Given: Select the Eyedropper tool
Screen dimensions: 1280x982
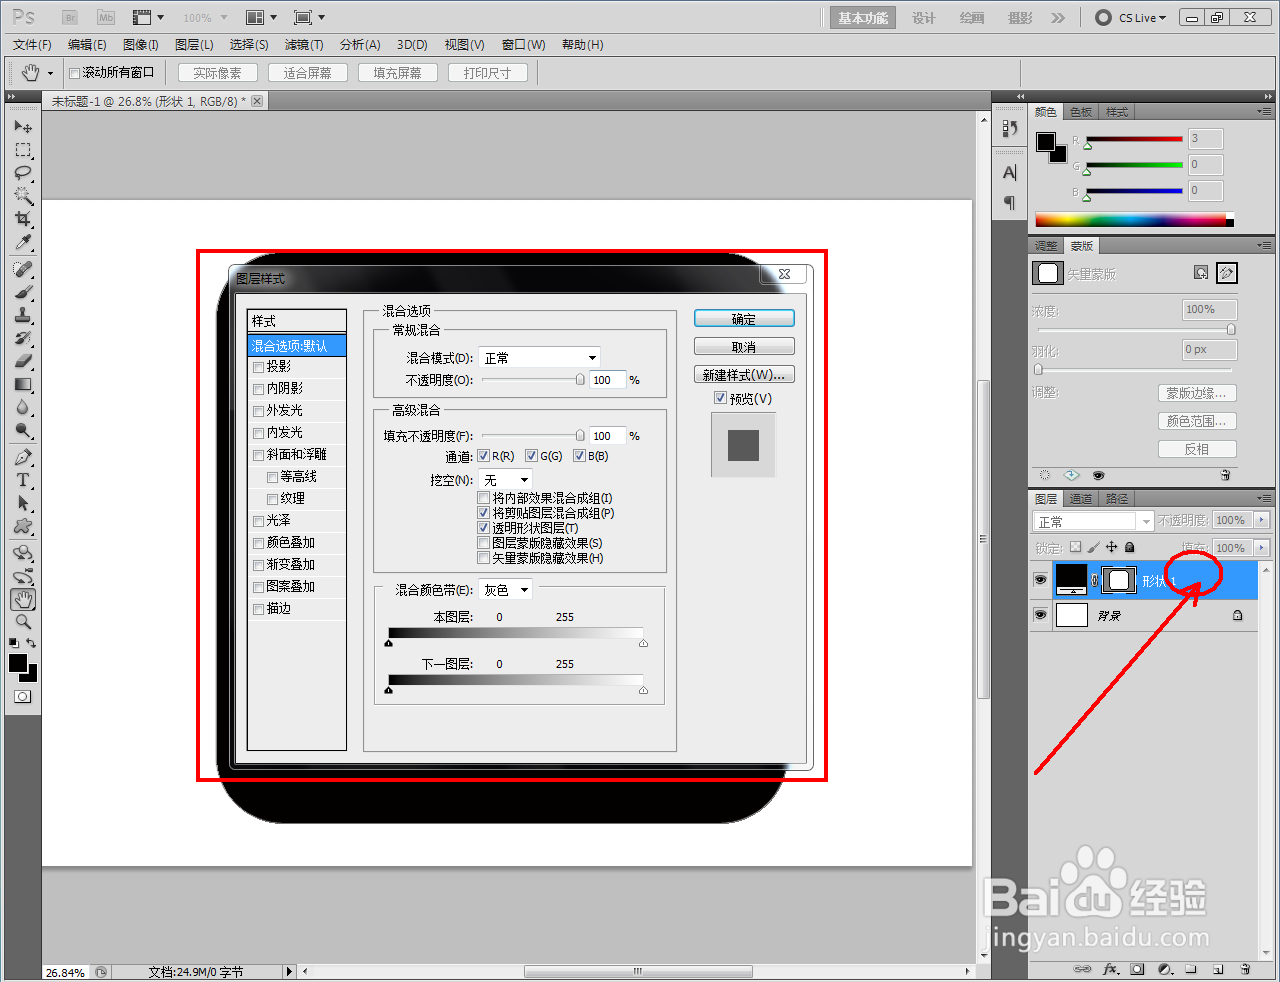Looking at the screenshot, I should (23, 242).
